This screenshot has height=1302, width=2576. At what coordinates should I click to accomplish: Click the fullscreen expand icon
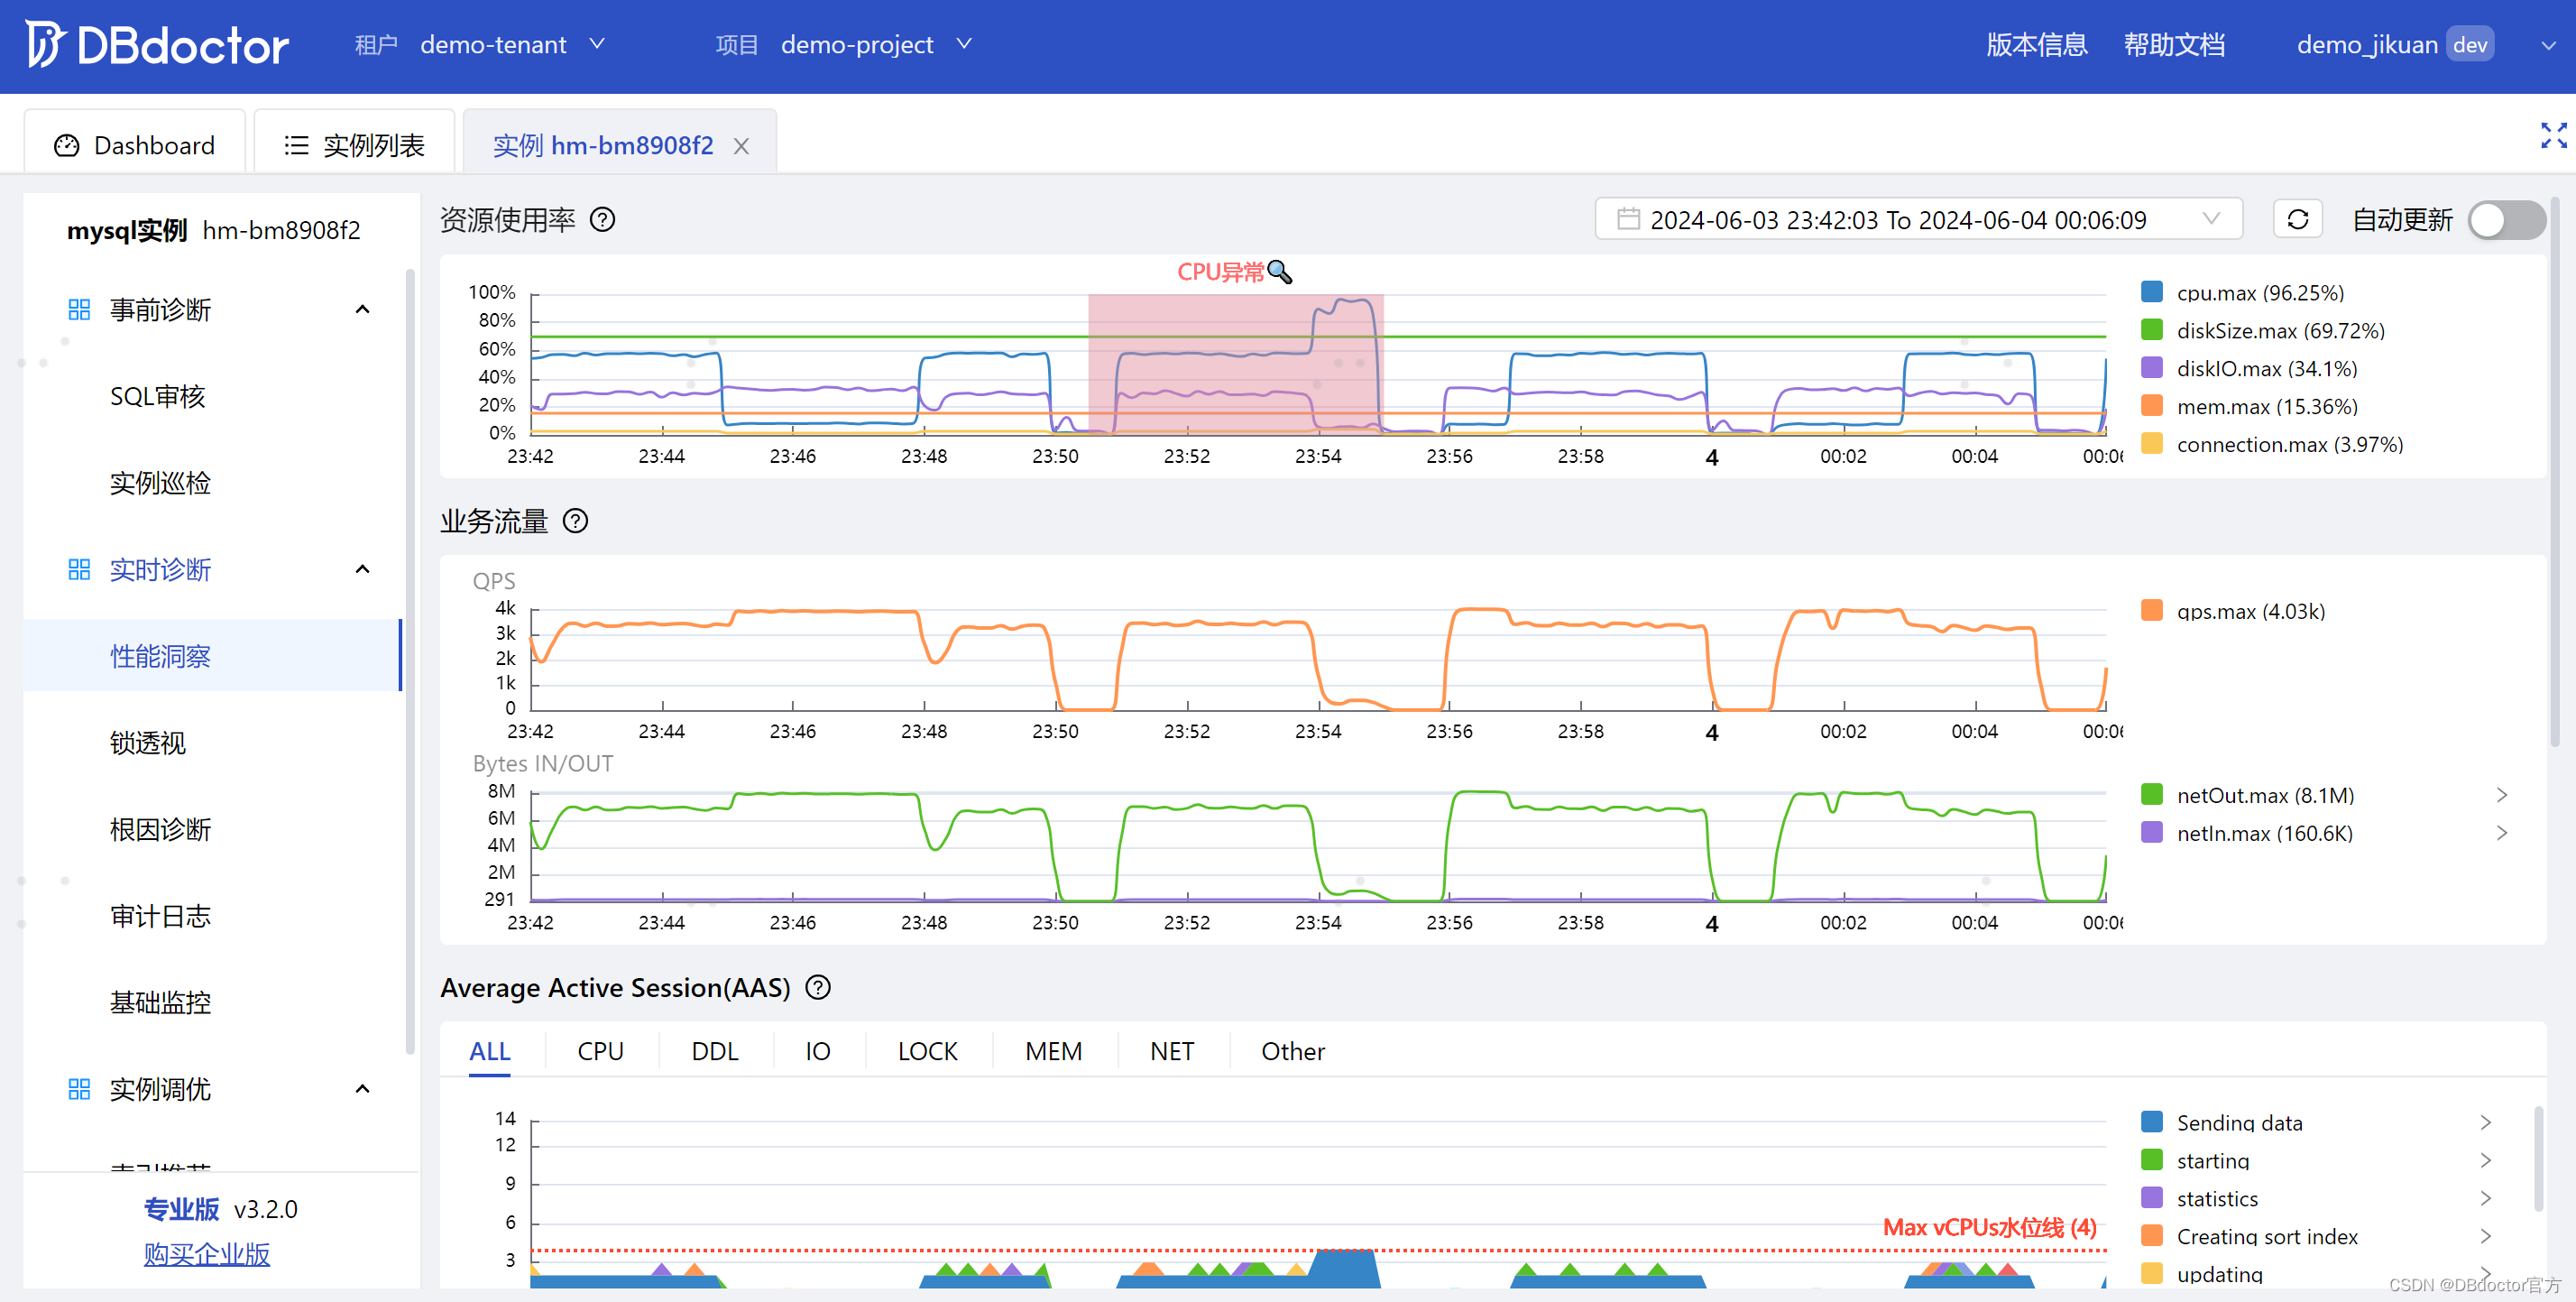(x=2553, y=135)
